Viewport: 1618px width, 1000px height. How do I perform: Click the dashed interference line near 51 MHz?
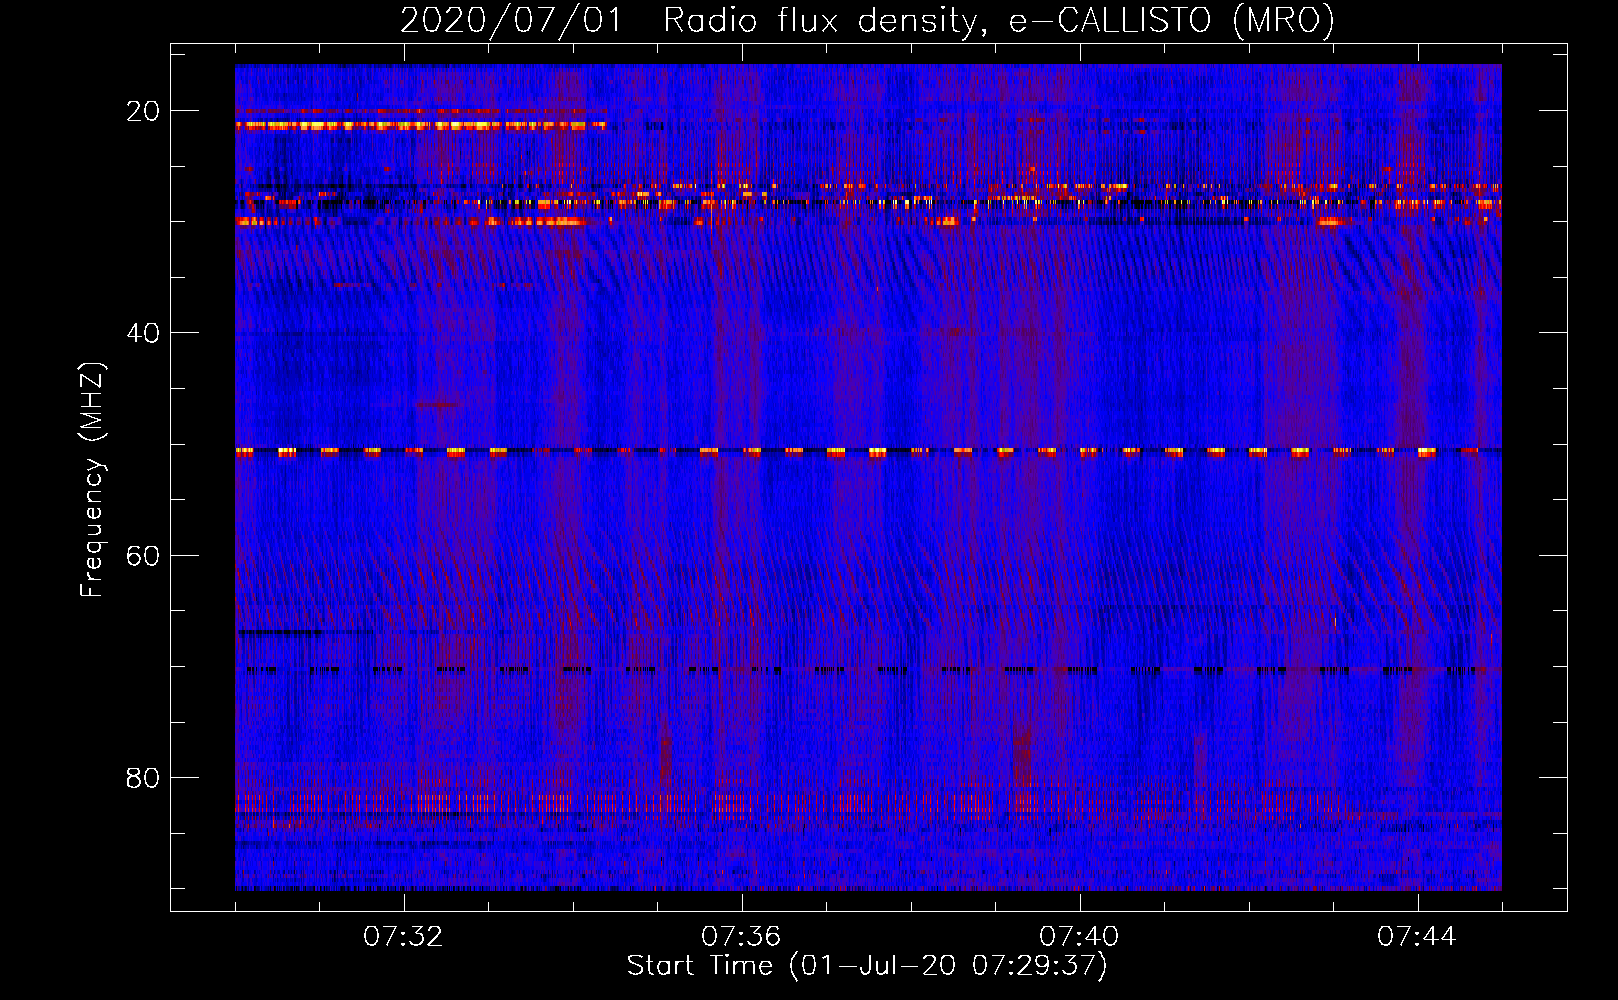coord(868,452)
